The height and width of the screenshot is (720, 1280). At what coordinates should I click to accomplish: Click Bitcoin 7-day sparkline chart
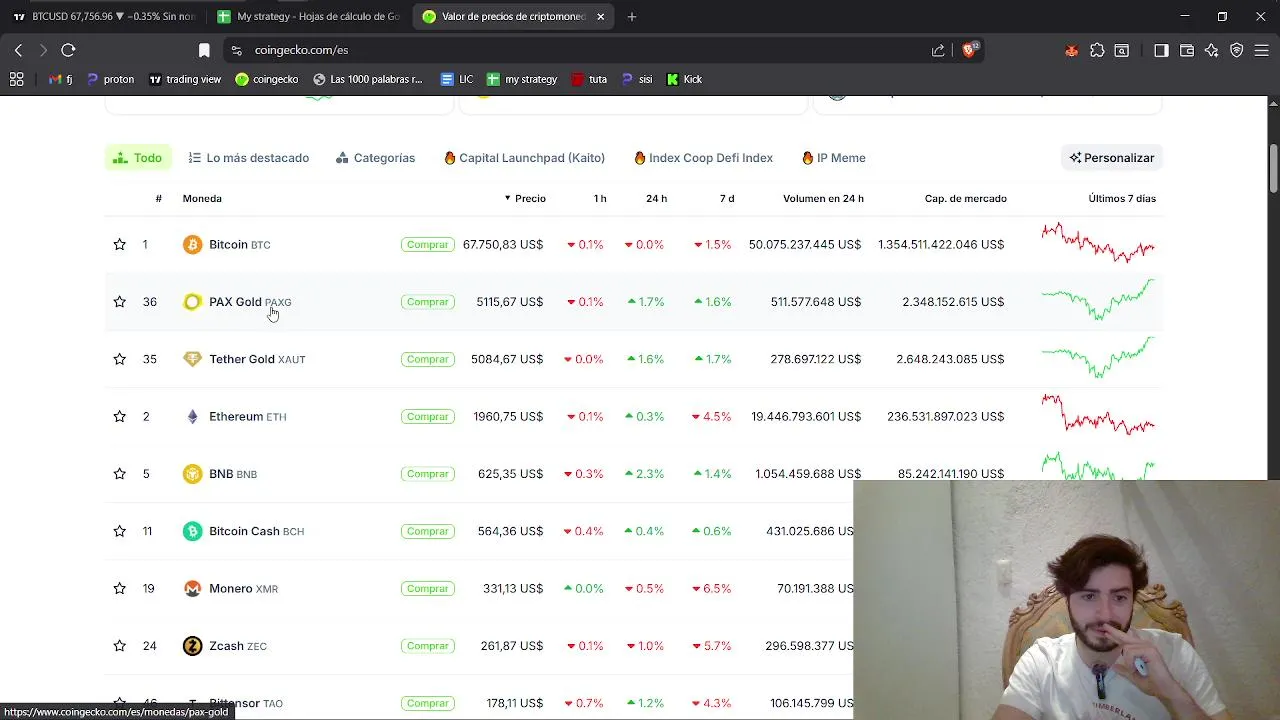click(1098, 243)
